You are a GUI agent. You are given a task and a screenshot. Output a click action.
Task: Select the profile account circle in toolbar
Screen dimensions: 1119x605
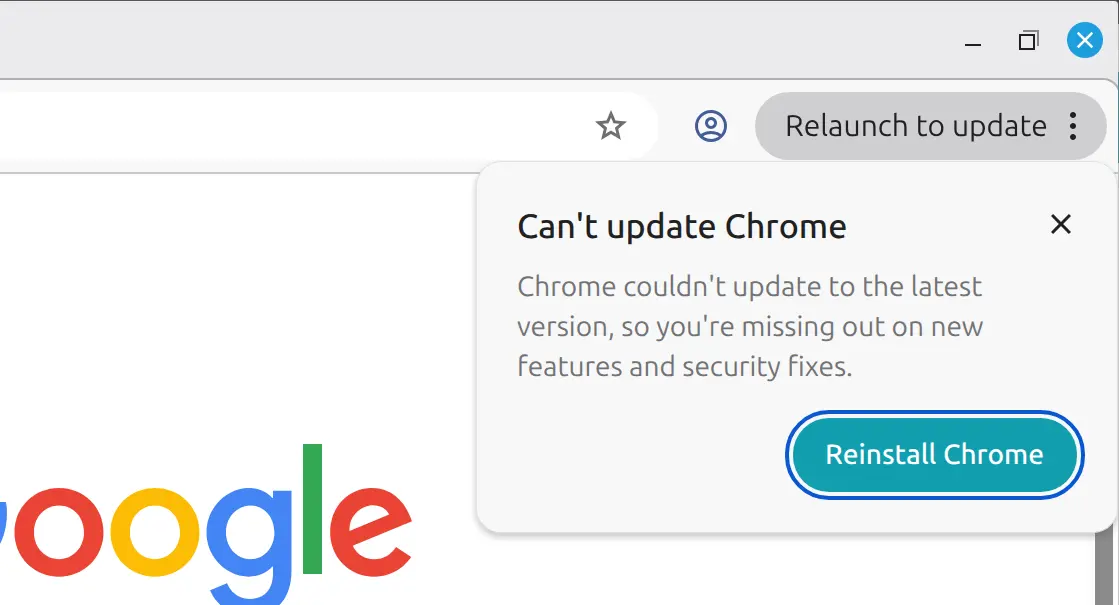[x=711, y=126]
